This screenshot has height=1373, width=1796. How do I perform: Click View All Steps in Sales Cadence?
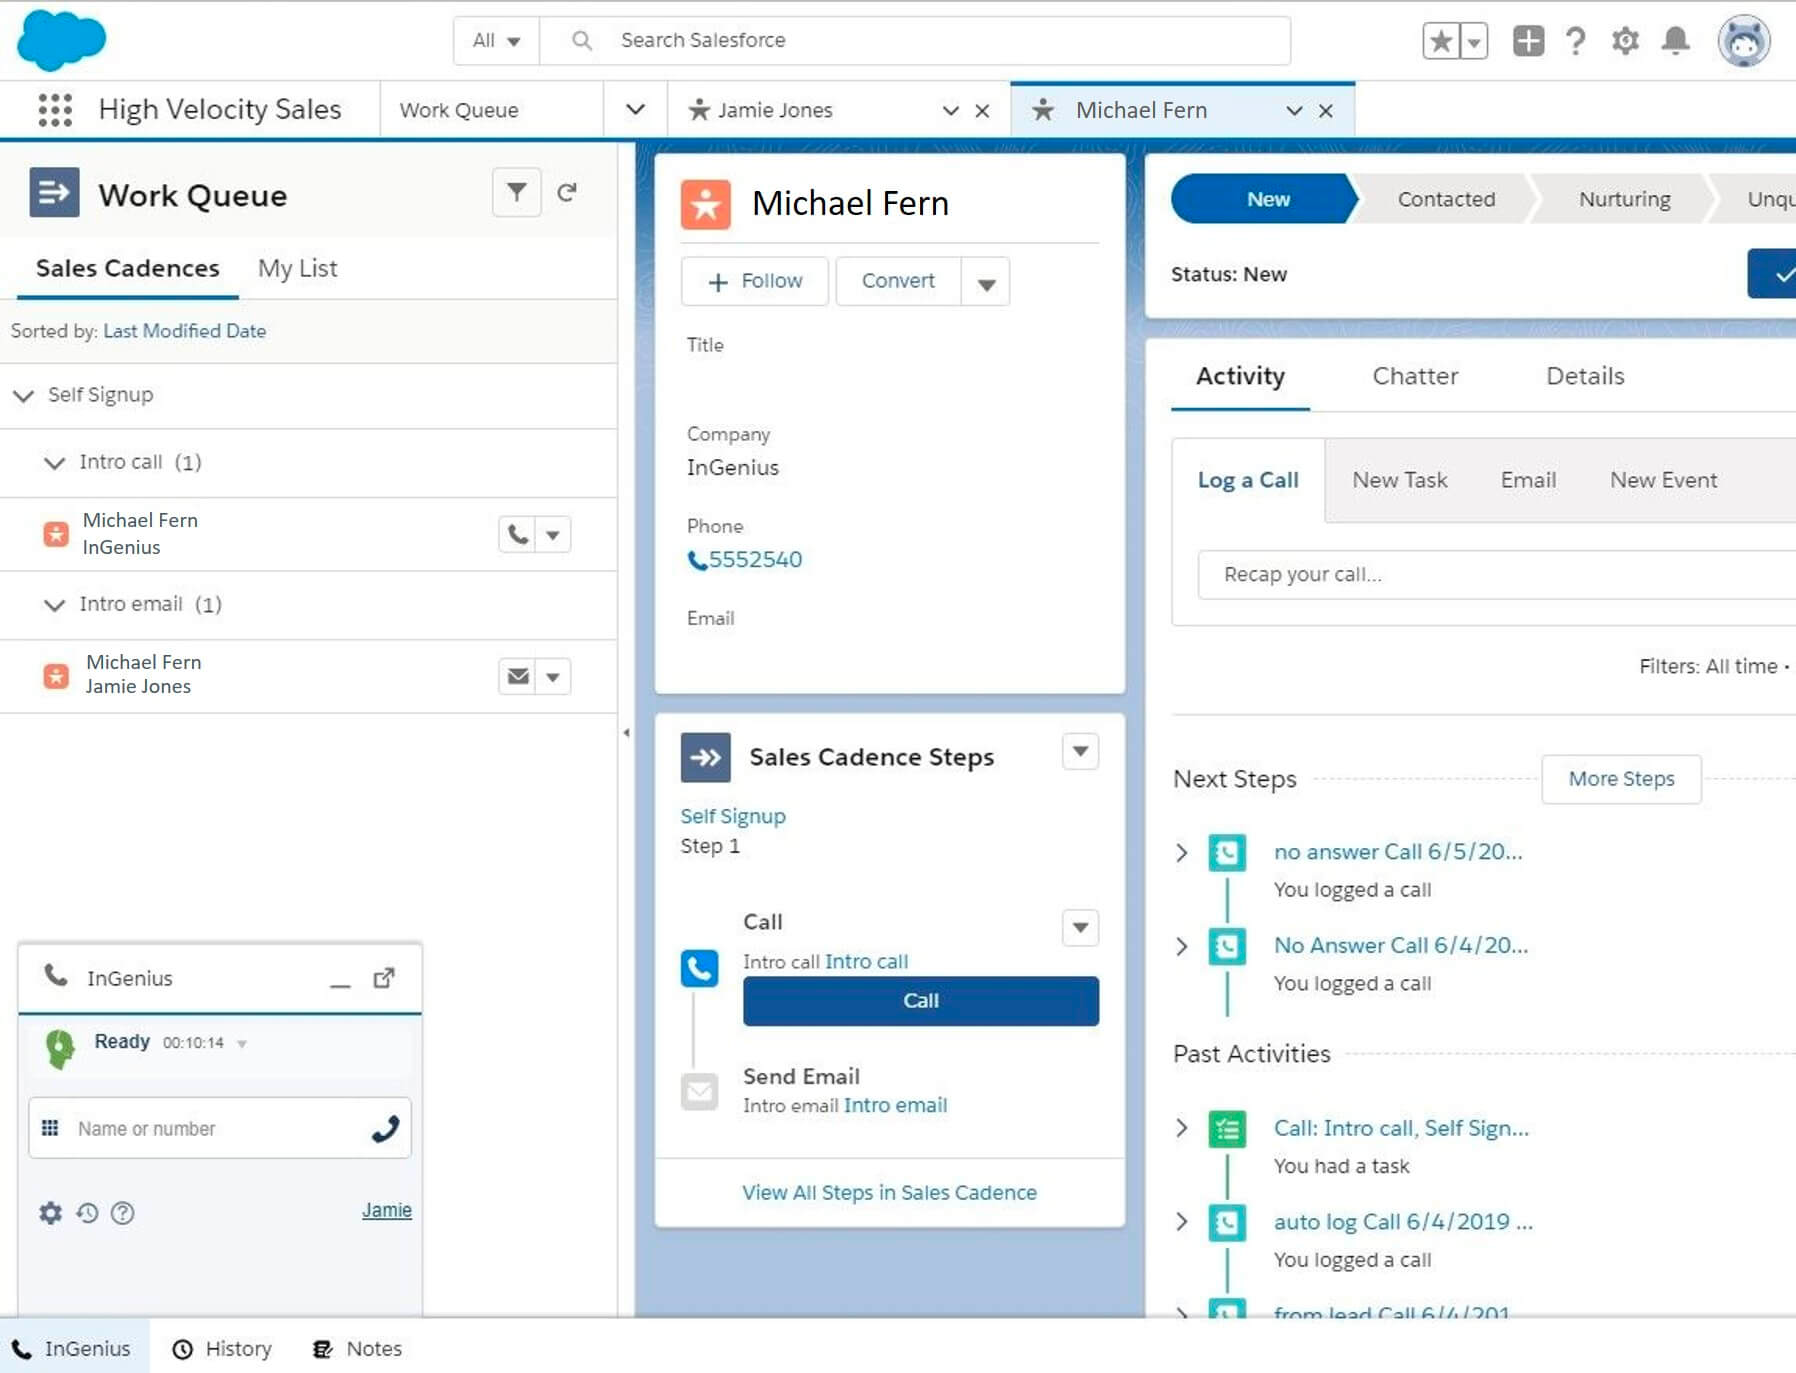[889, 1192]
